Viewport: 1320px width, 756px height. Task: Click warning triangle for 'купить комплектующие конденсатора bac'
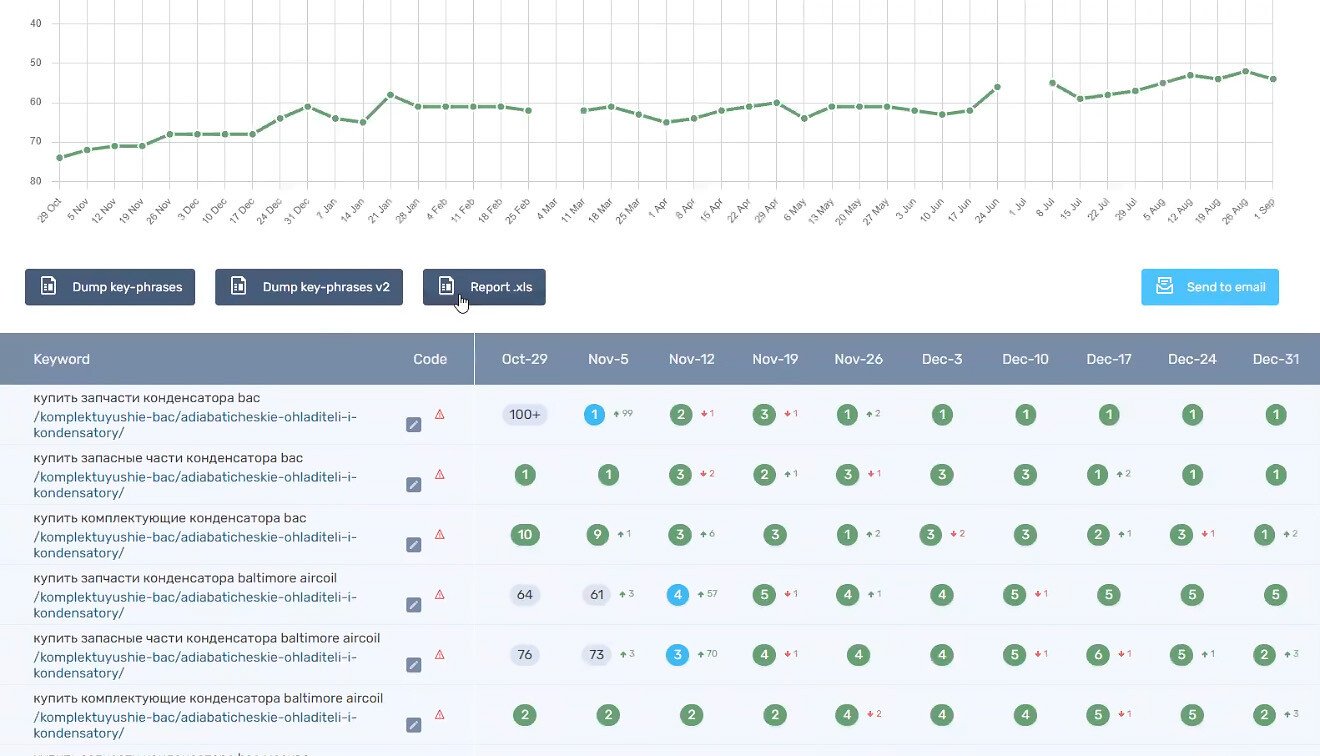click(439, 534)
